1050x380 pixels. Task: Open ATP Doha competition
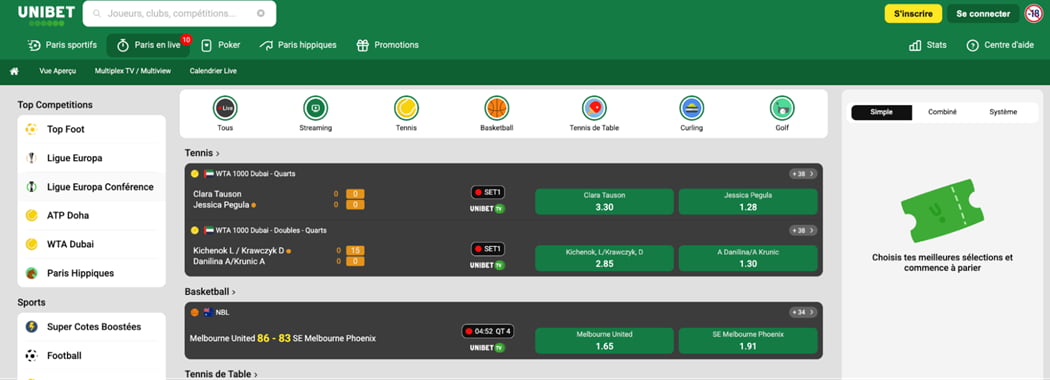(92, 215)
